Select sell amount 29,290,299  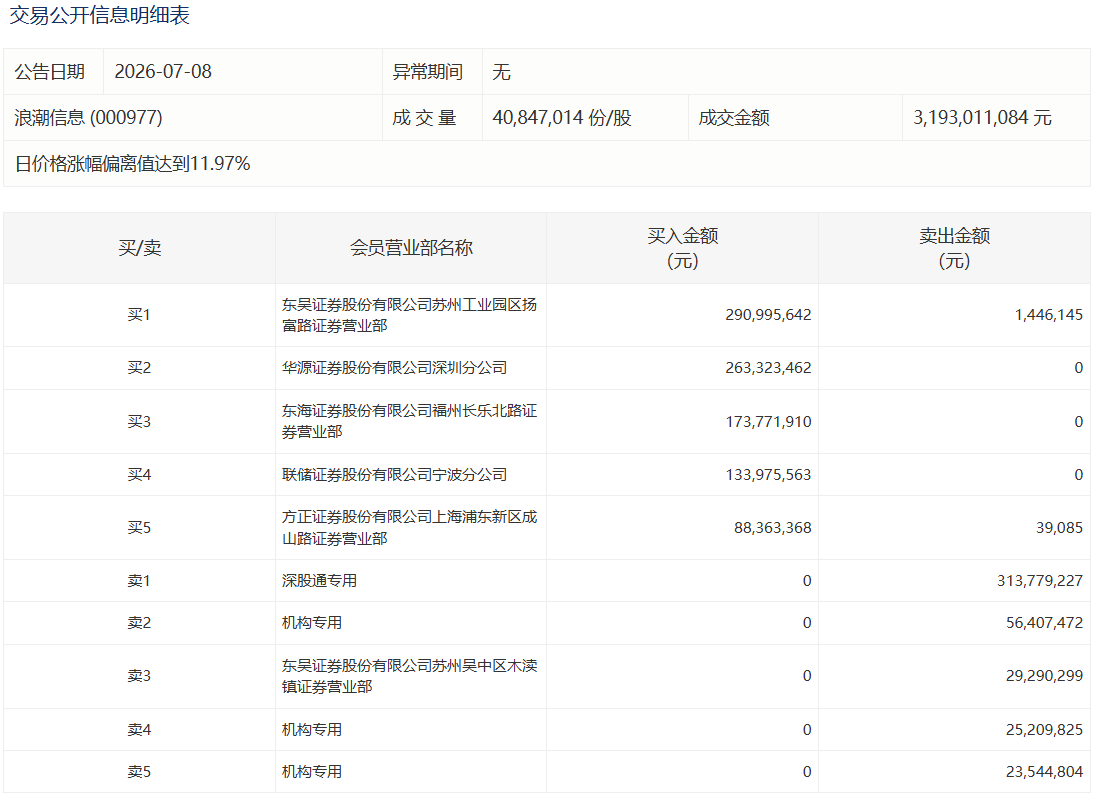1044,676
